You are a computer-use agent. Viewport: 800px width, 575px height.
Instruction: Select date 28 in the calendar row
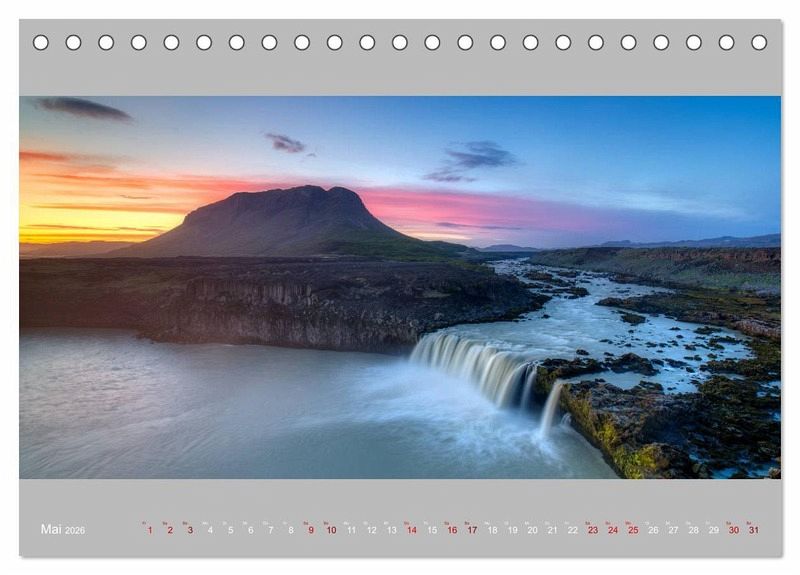[693, 530]
